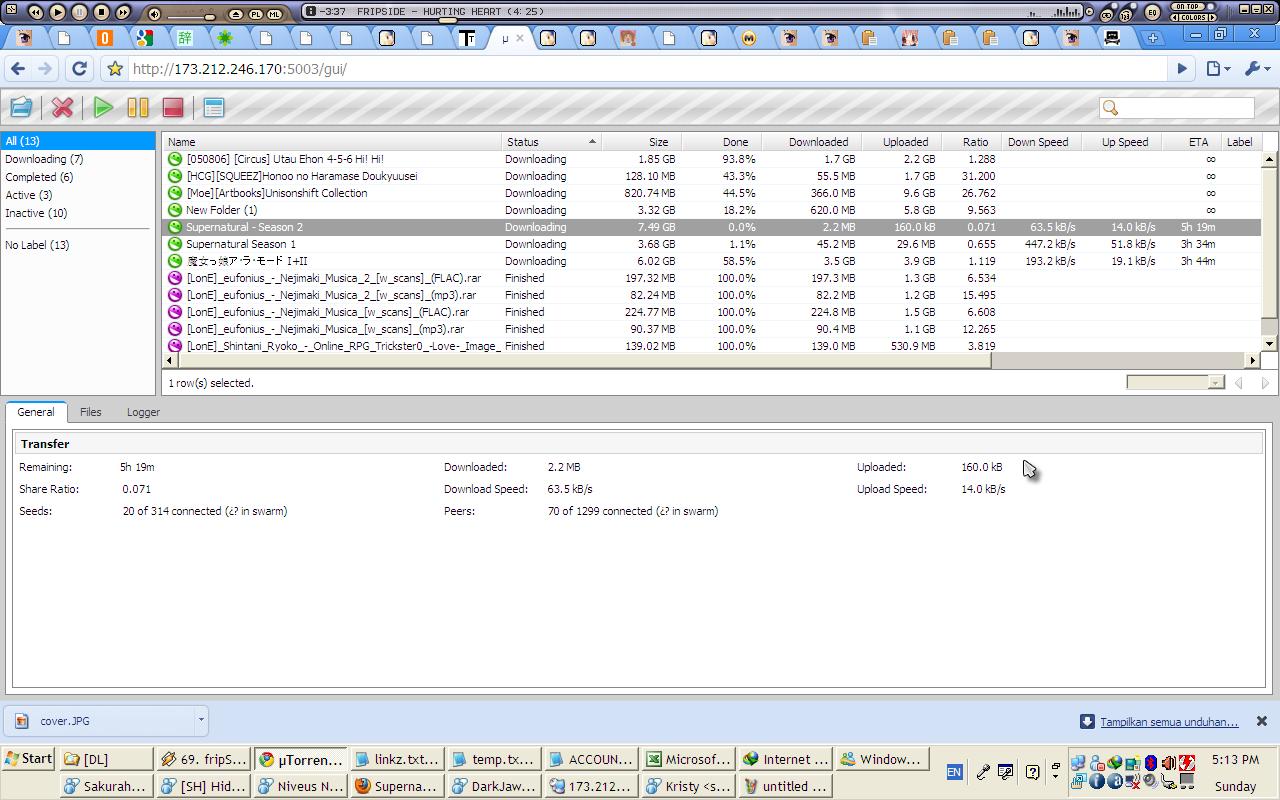Screen dimensions: 1280x800
Task: Switch to the Files tab
Action: coord(90,412)
